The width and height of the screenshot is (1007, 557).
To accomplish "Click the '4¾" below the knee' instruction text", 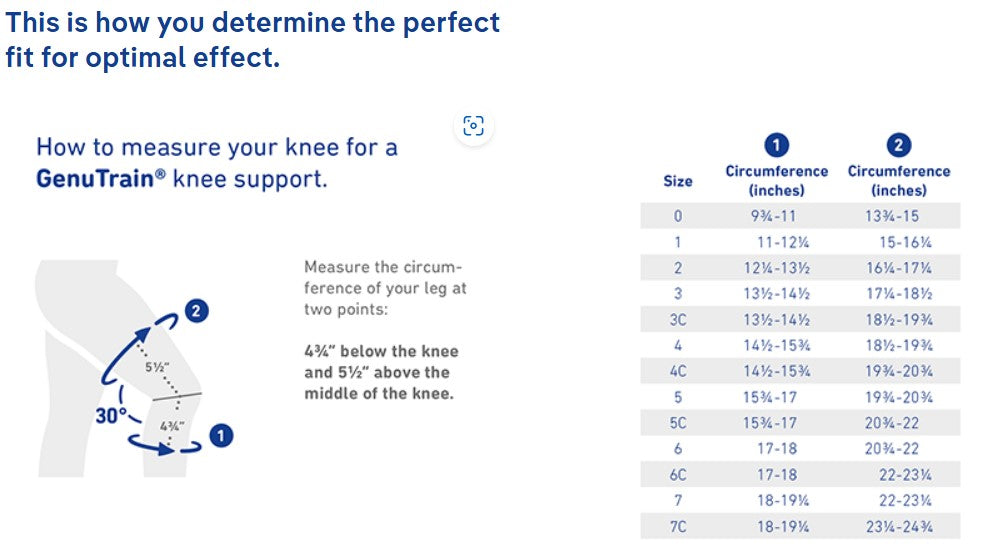I will [381, 351].
